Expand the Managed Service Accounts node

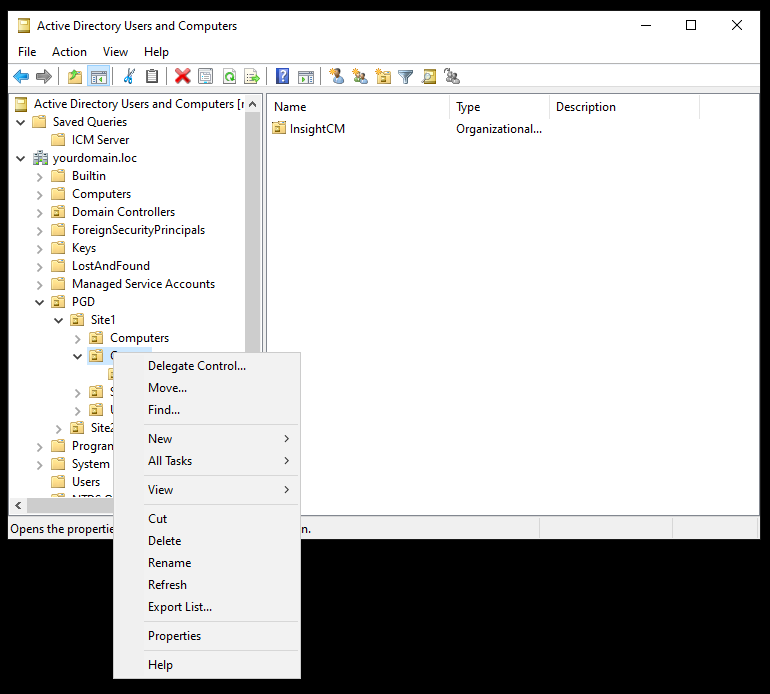tap(40, 284)
